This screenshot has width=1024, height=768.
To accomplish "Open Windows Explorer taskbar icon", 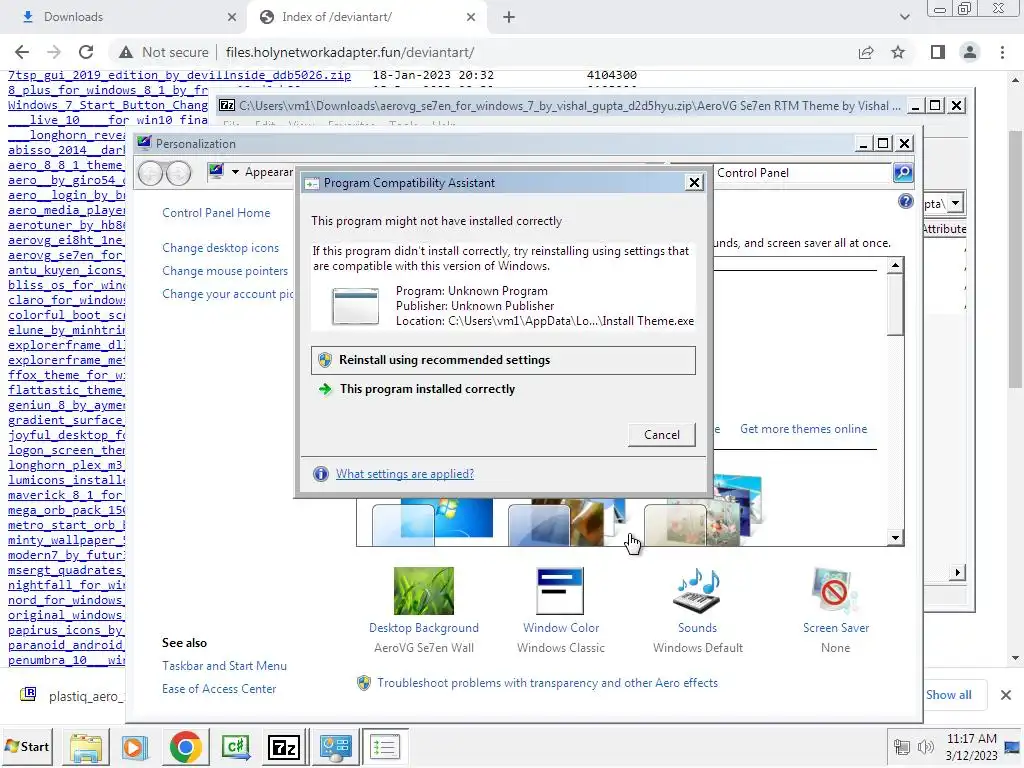I will (x=86, y=747).
